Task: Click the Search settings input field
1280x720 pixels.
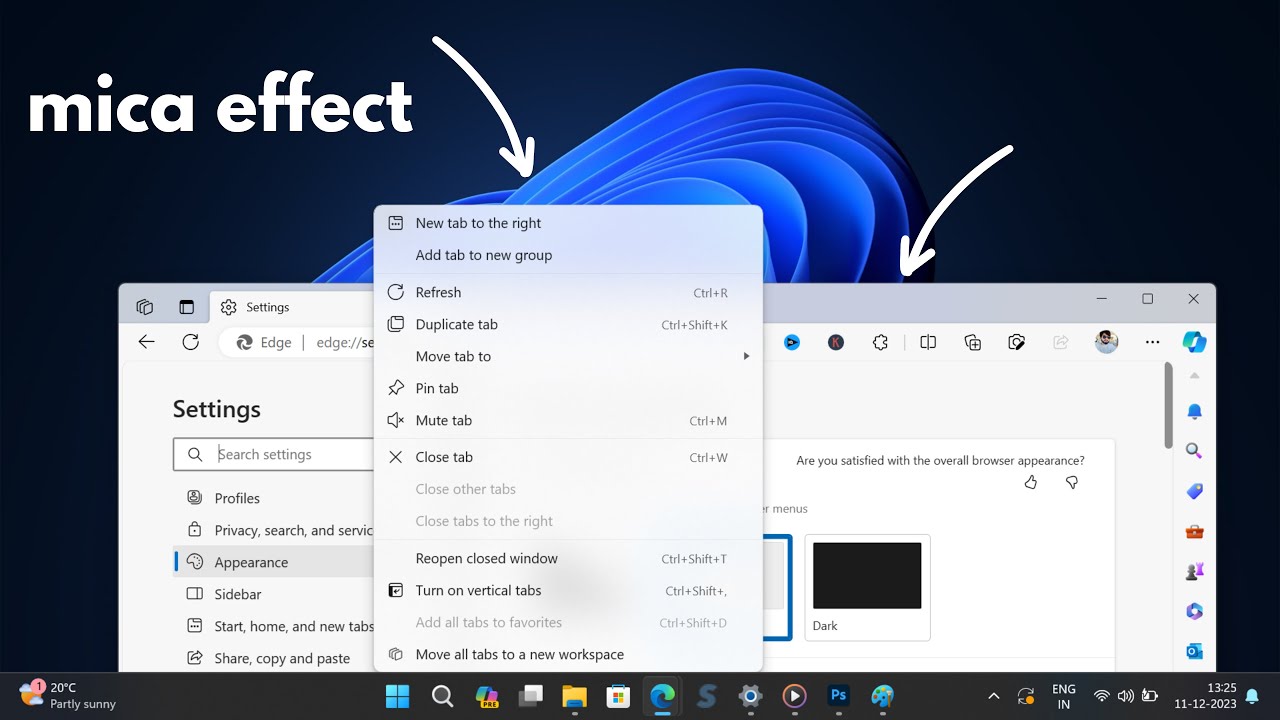Action: point(274,454)
